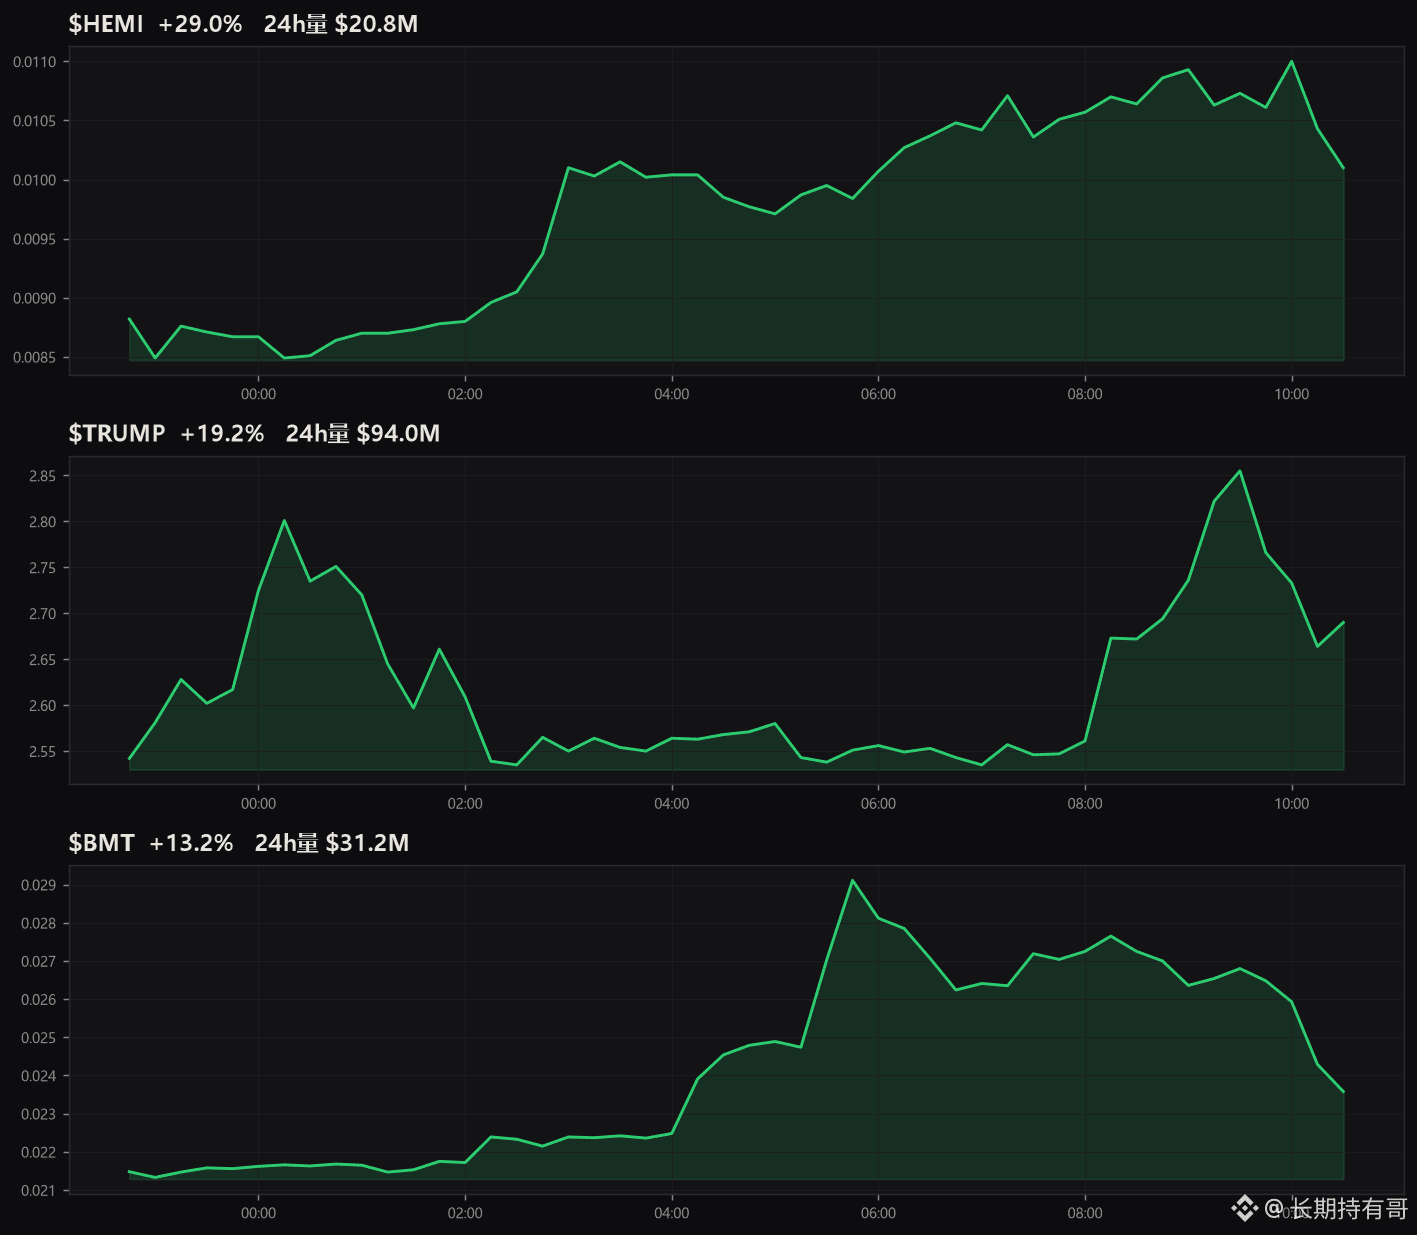The width and height of the screenshot is (1417, 1235).
Task: Click the 2.65 price axis label
Action: click(42, 660)
